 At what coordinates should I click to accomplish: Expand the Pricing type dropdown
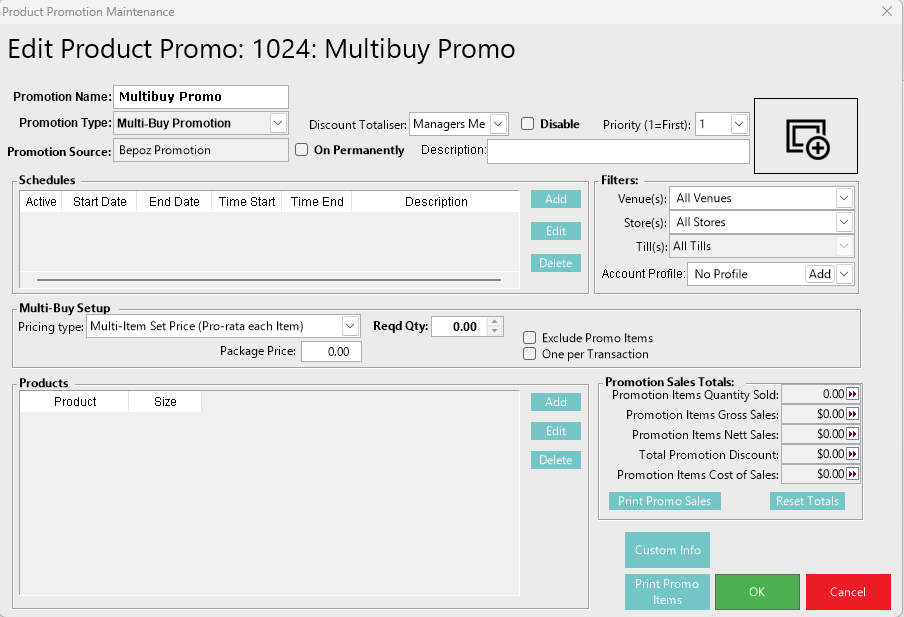coord(350,326)
